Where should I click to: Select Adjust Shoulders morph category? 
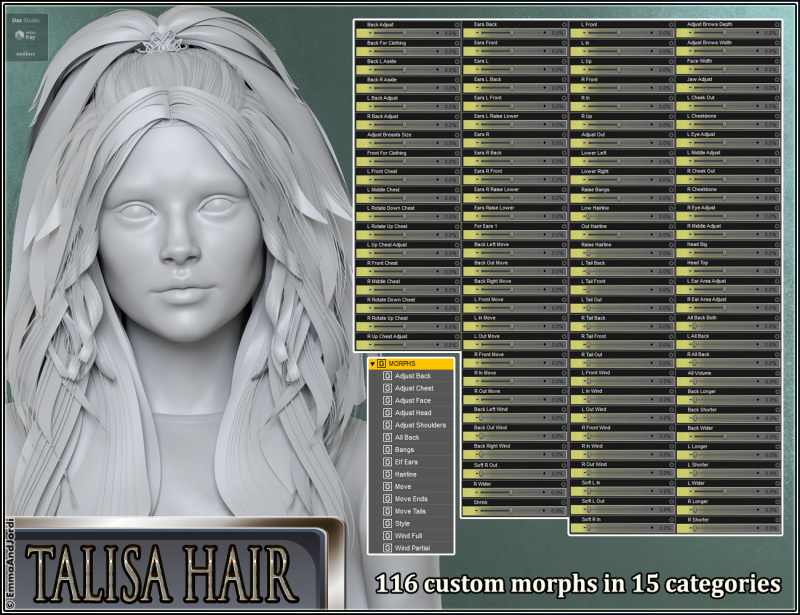420,425
